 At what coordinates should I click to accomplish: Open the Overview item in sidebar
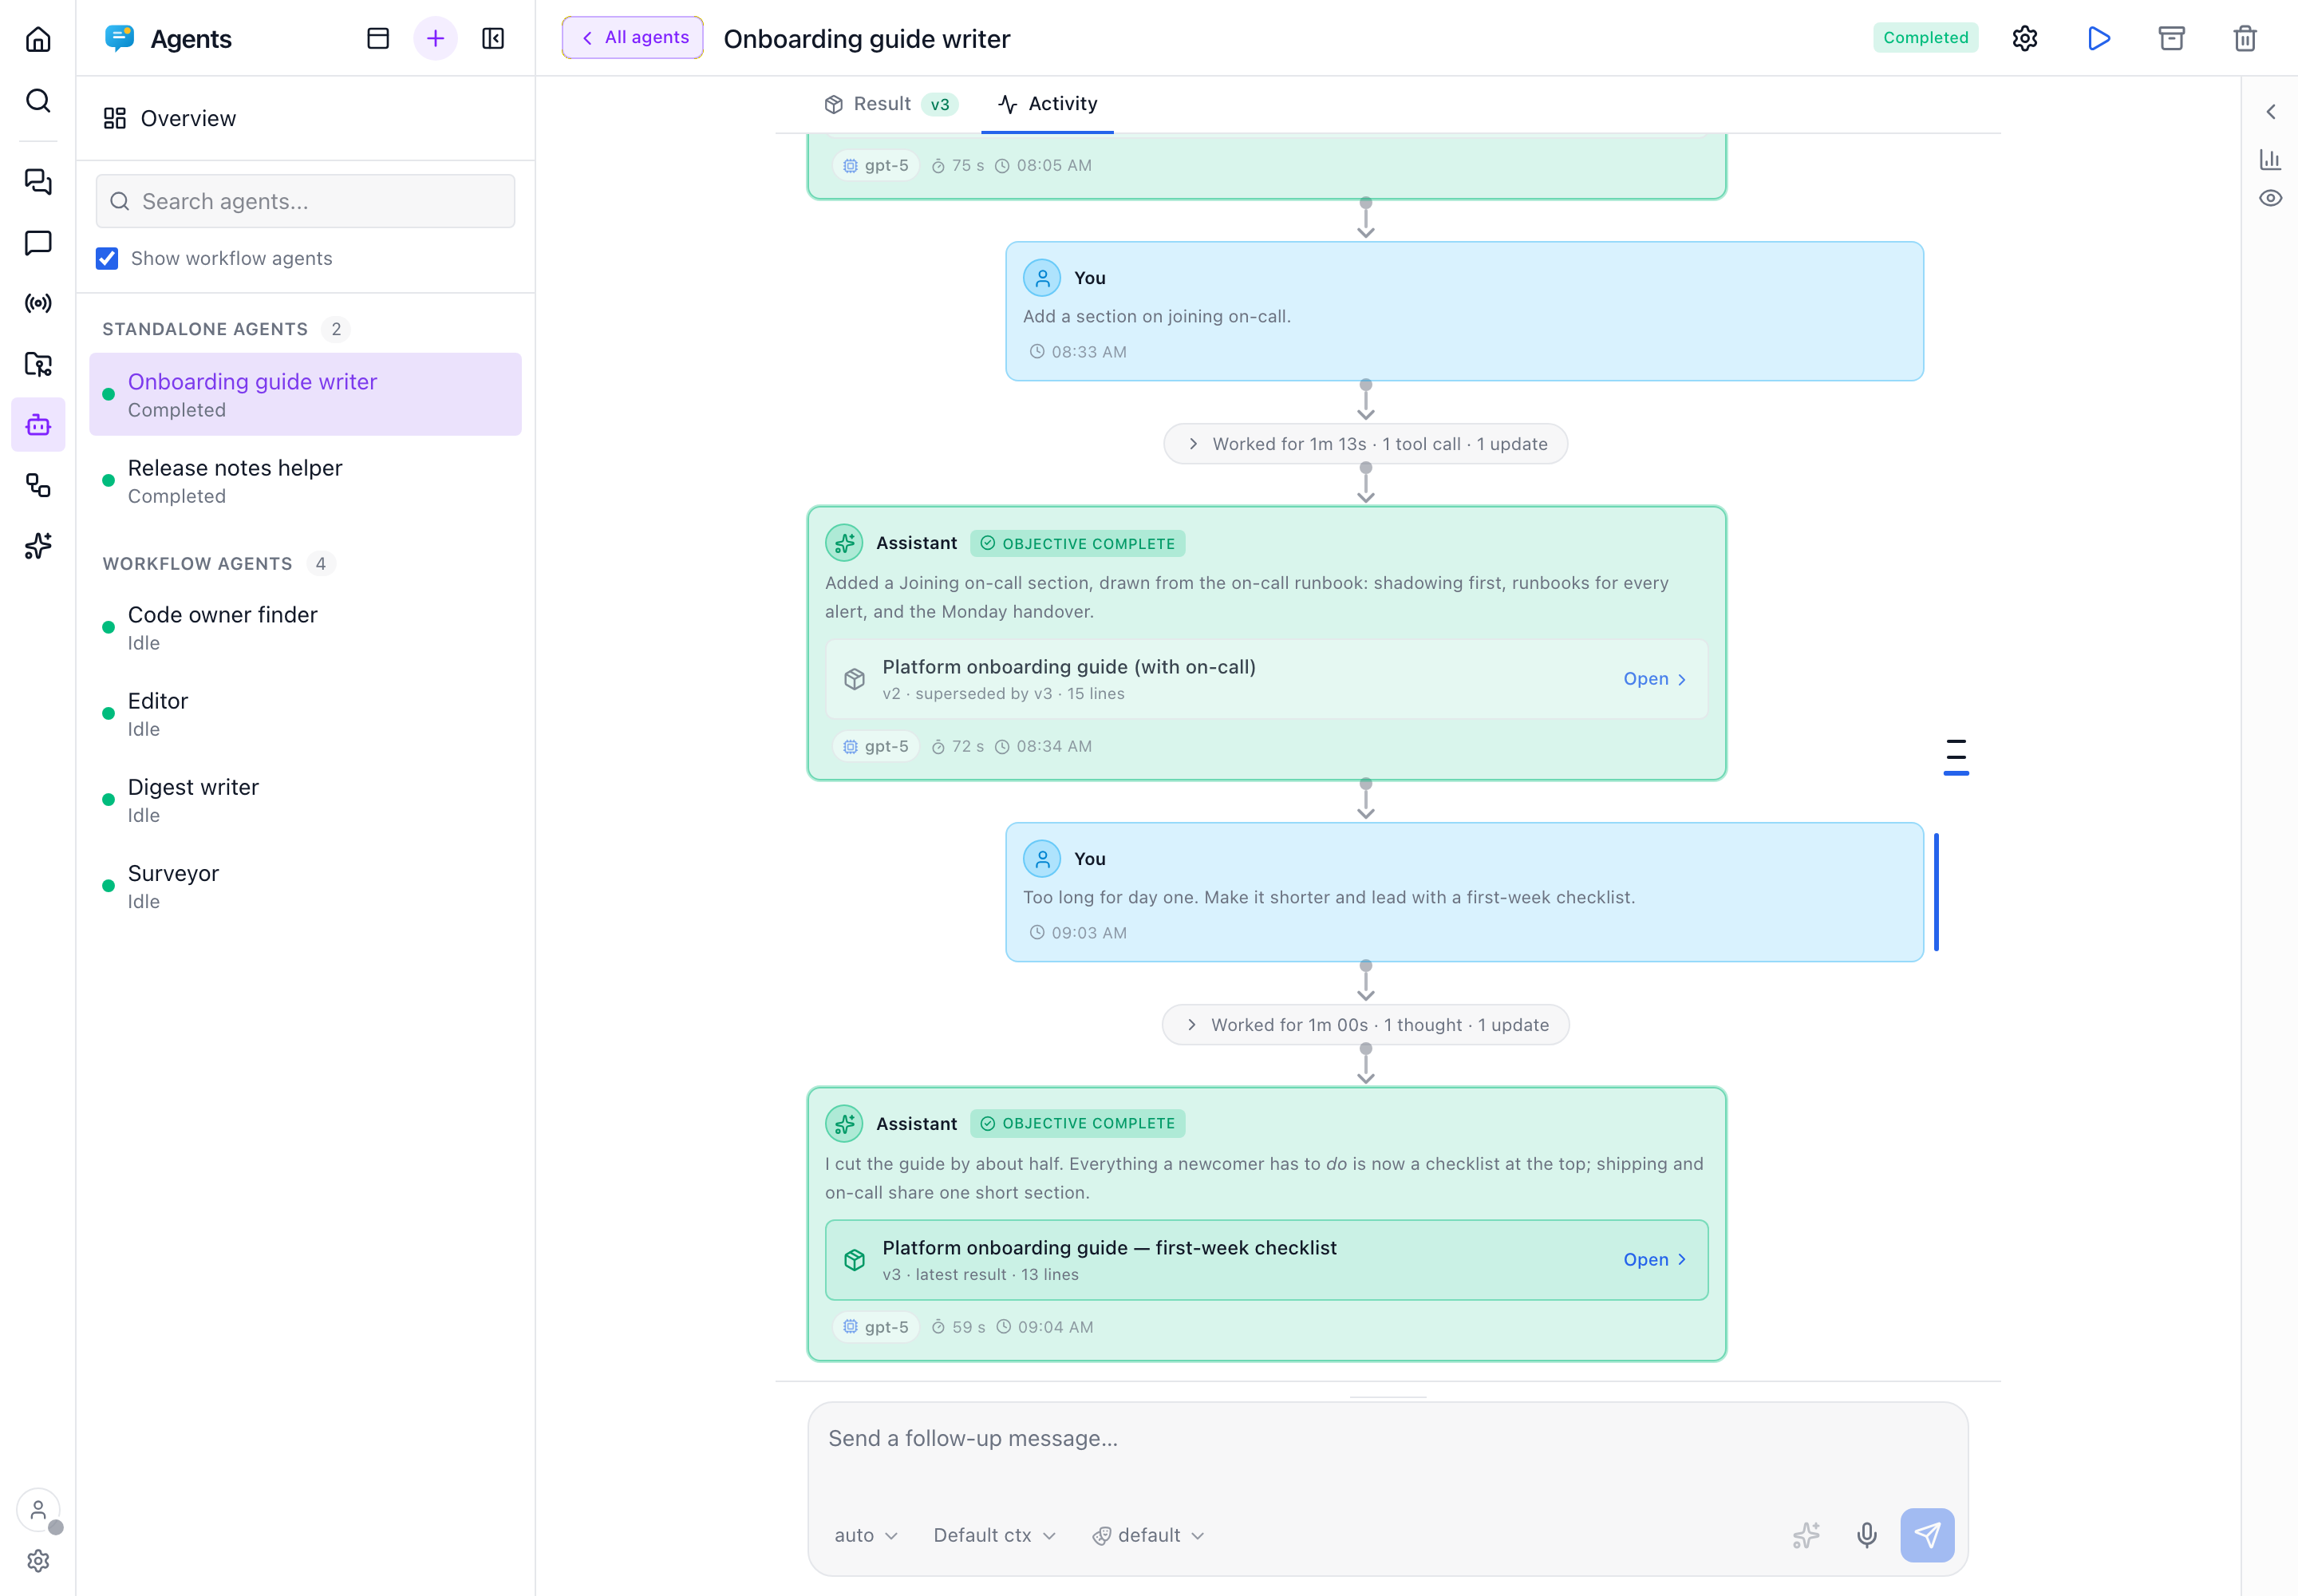click(305, 118)
